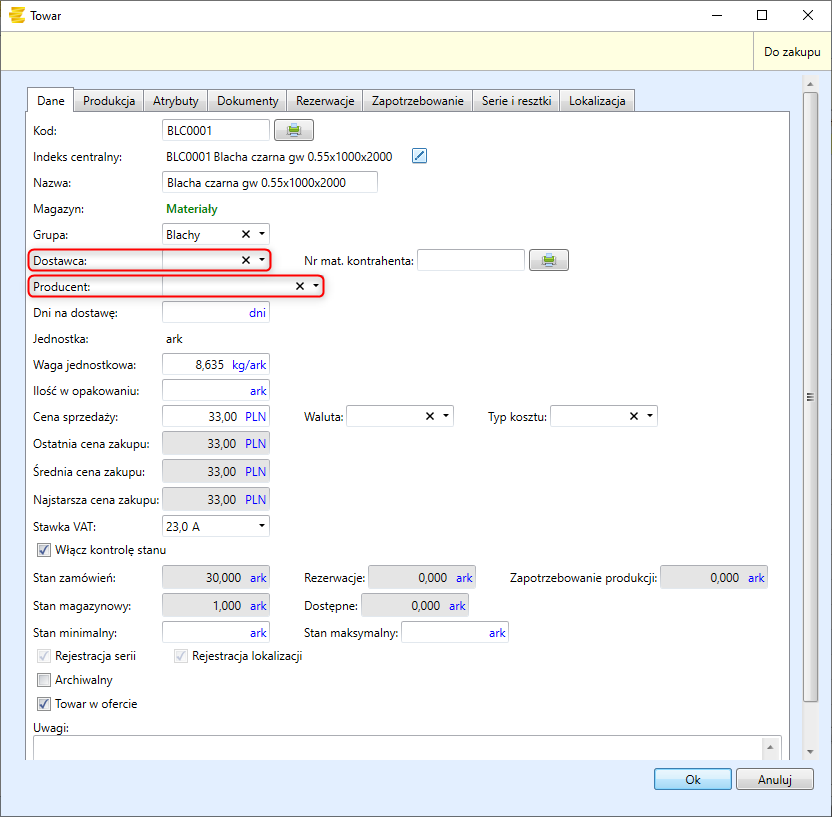Expand the Stawka VAT dropdown
The height and width of the screenshot is (817, 832).
pos(262,525)
